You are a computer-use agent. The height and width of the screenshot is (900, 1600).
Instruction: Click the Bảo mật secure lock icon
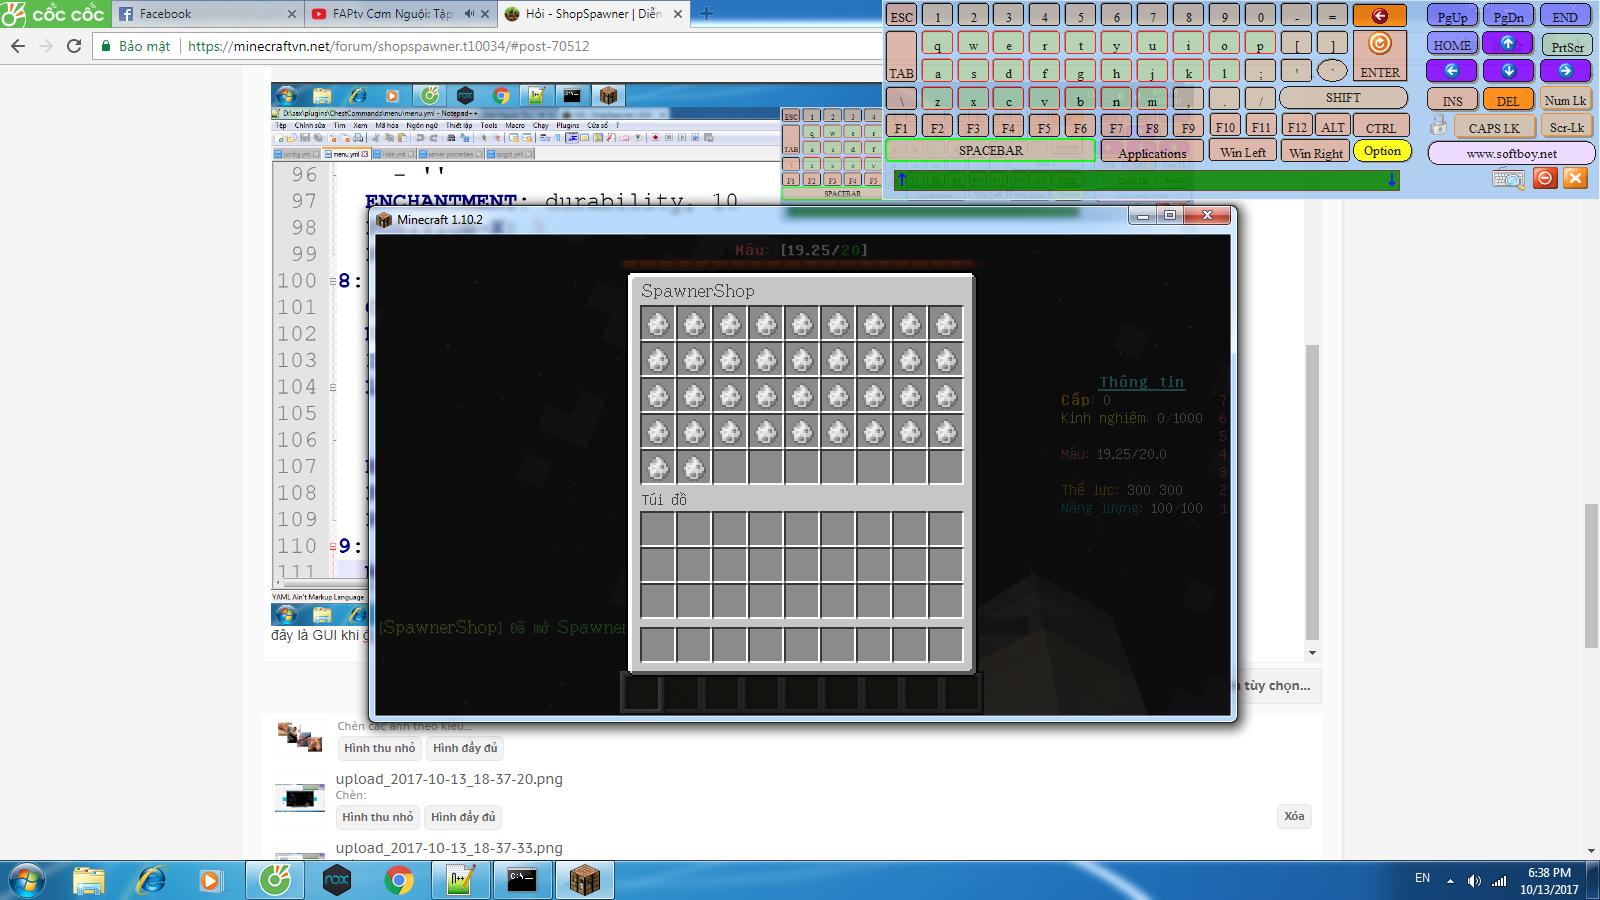[x=106, y=46]
